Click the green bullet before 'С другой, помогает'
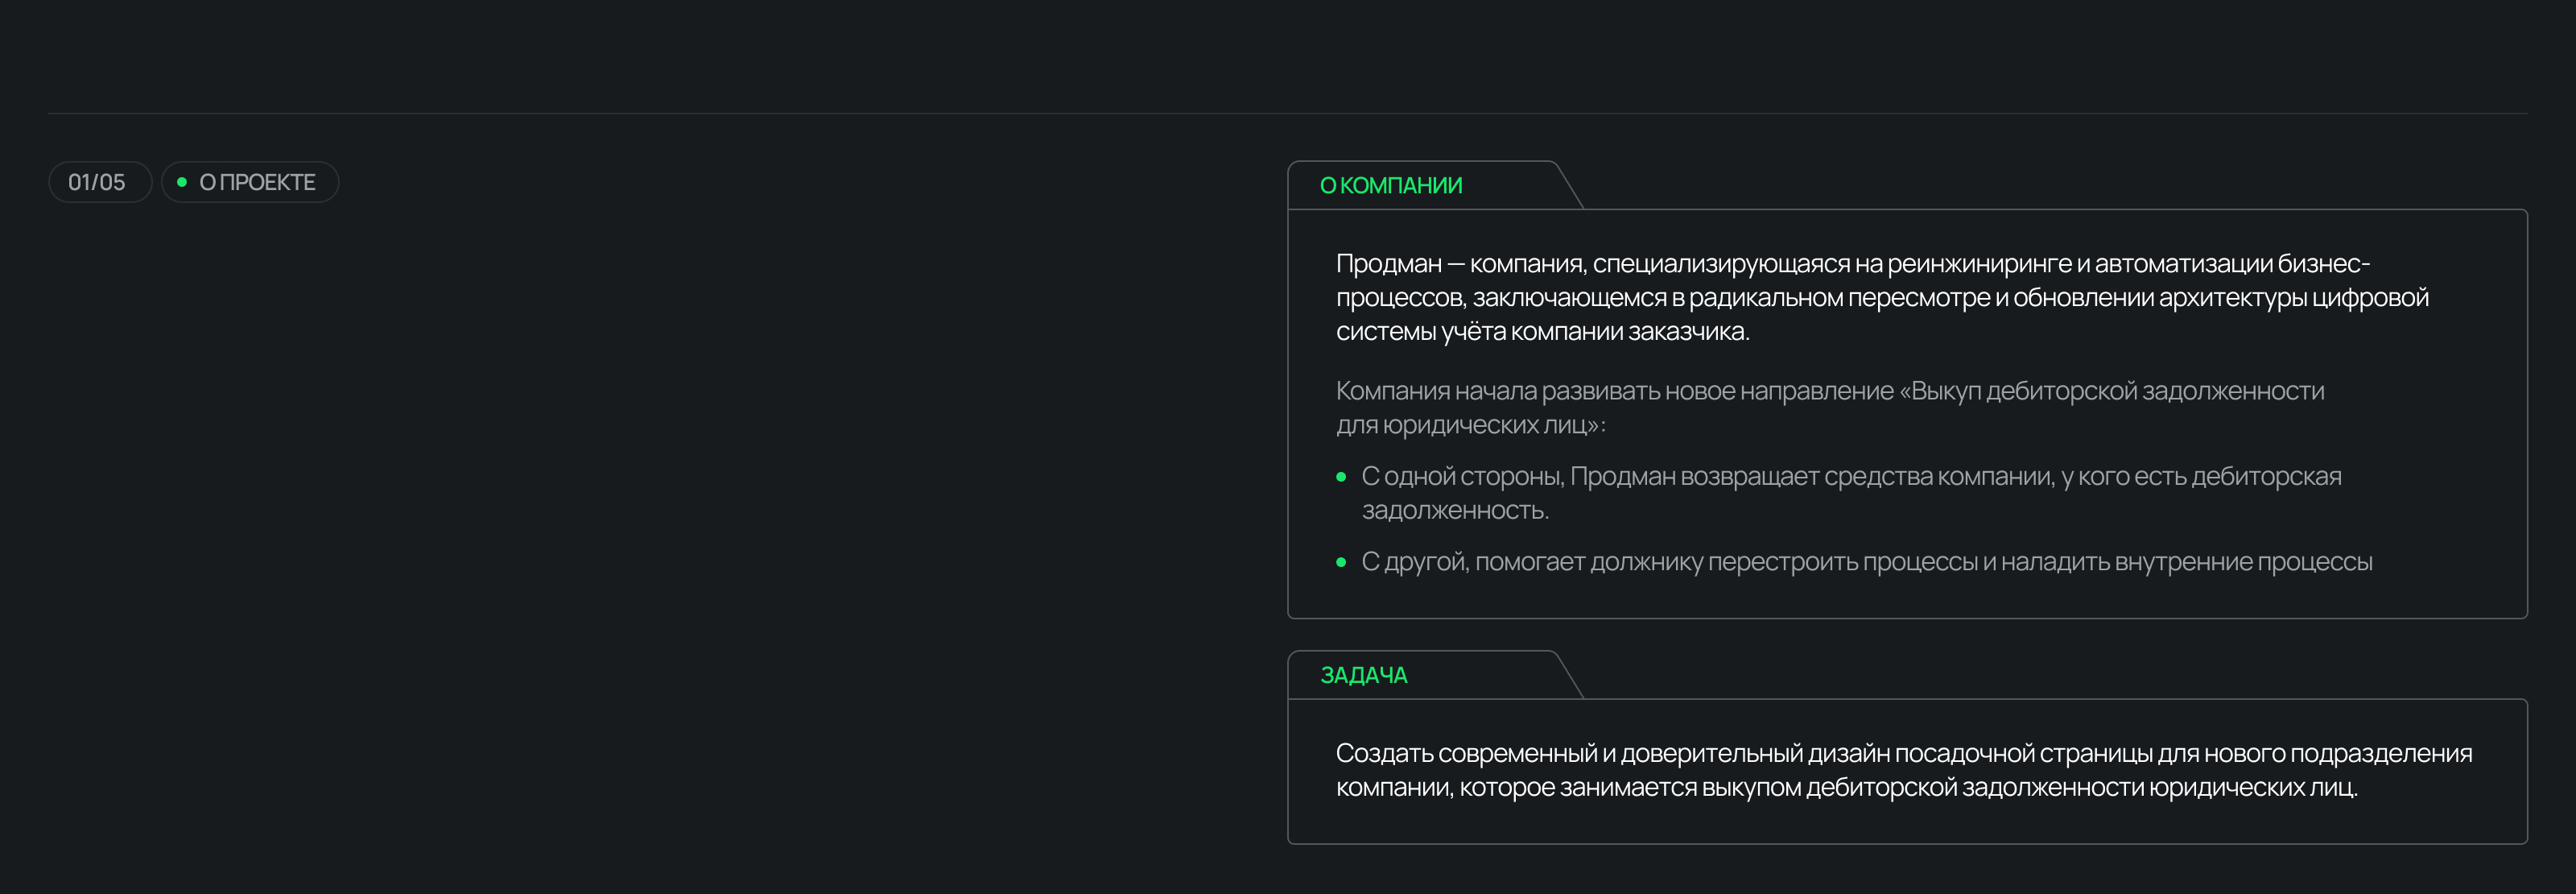 pos(1341,562)
